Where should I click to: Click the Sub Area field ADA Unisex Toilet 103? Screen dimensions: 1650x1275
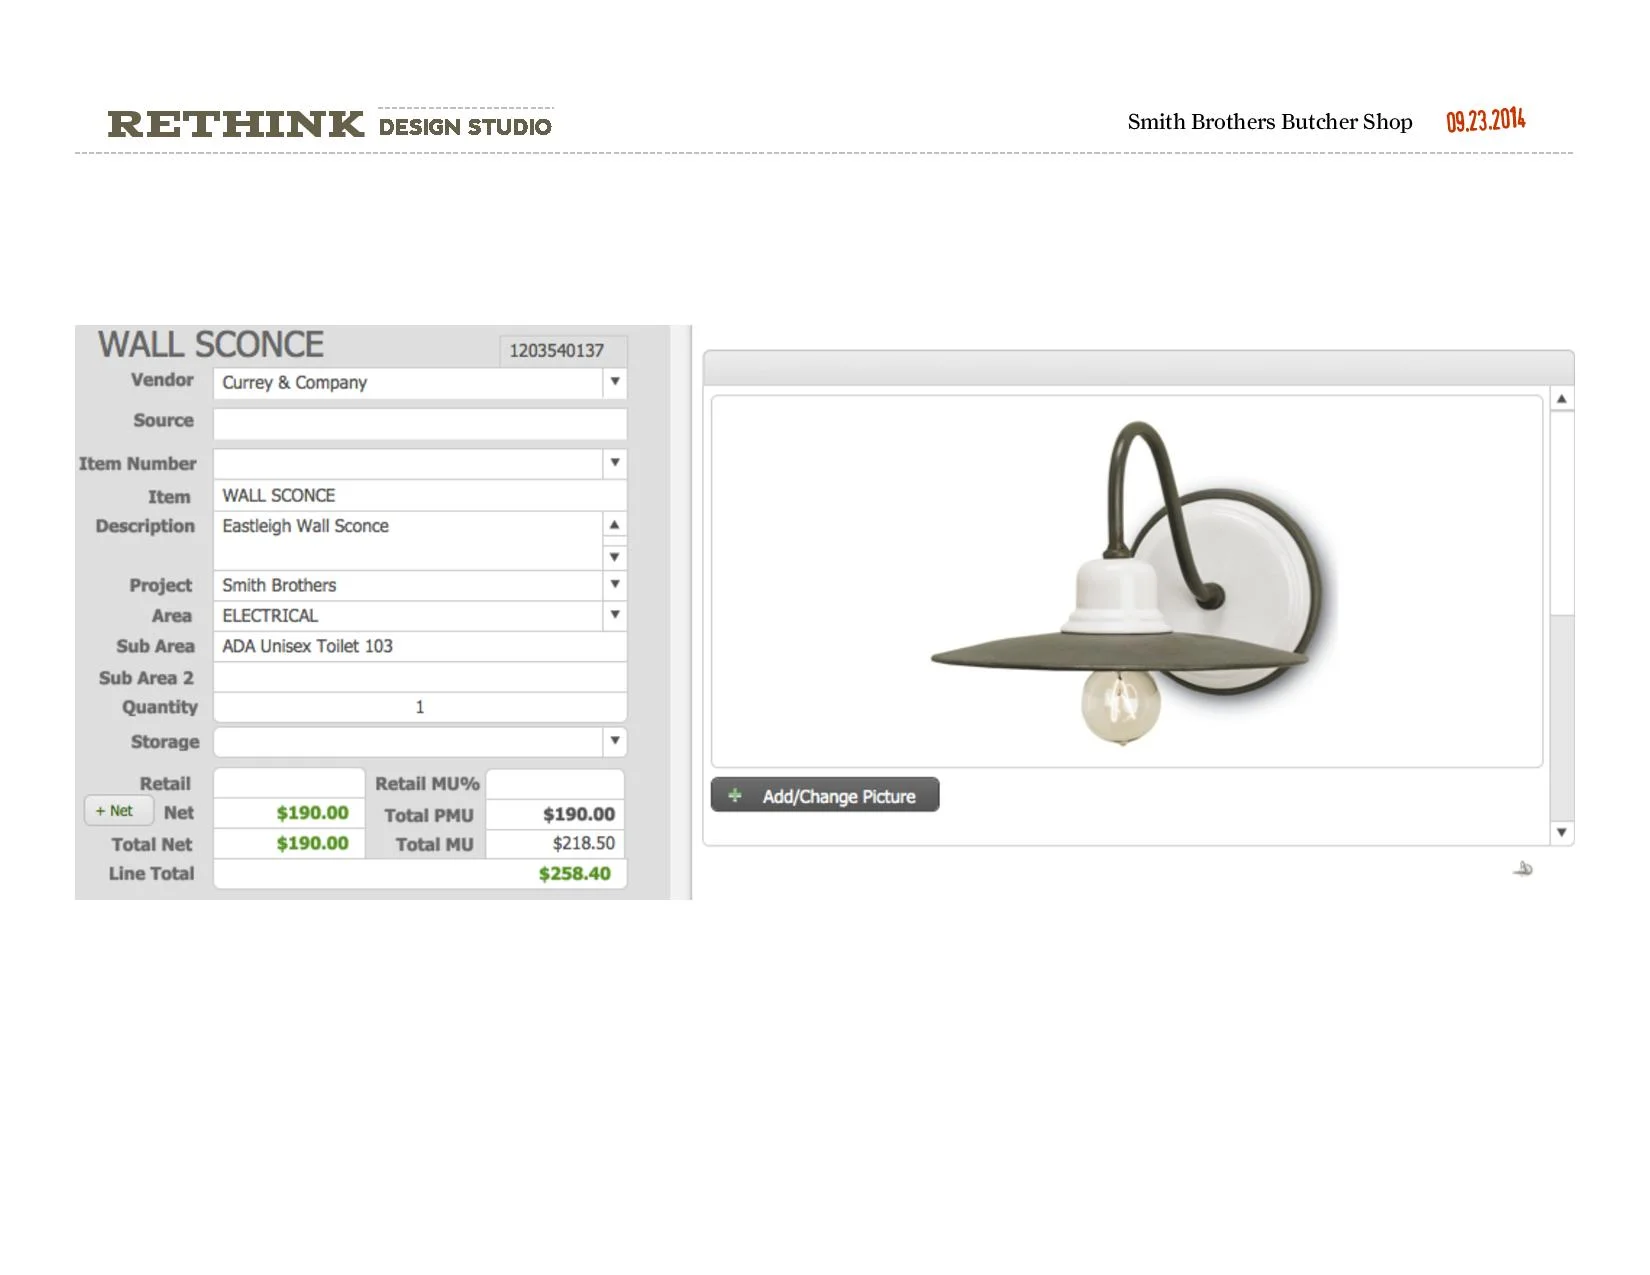pos(420,646)
